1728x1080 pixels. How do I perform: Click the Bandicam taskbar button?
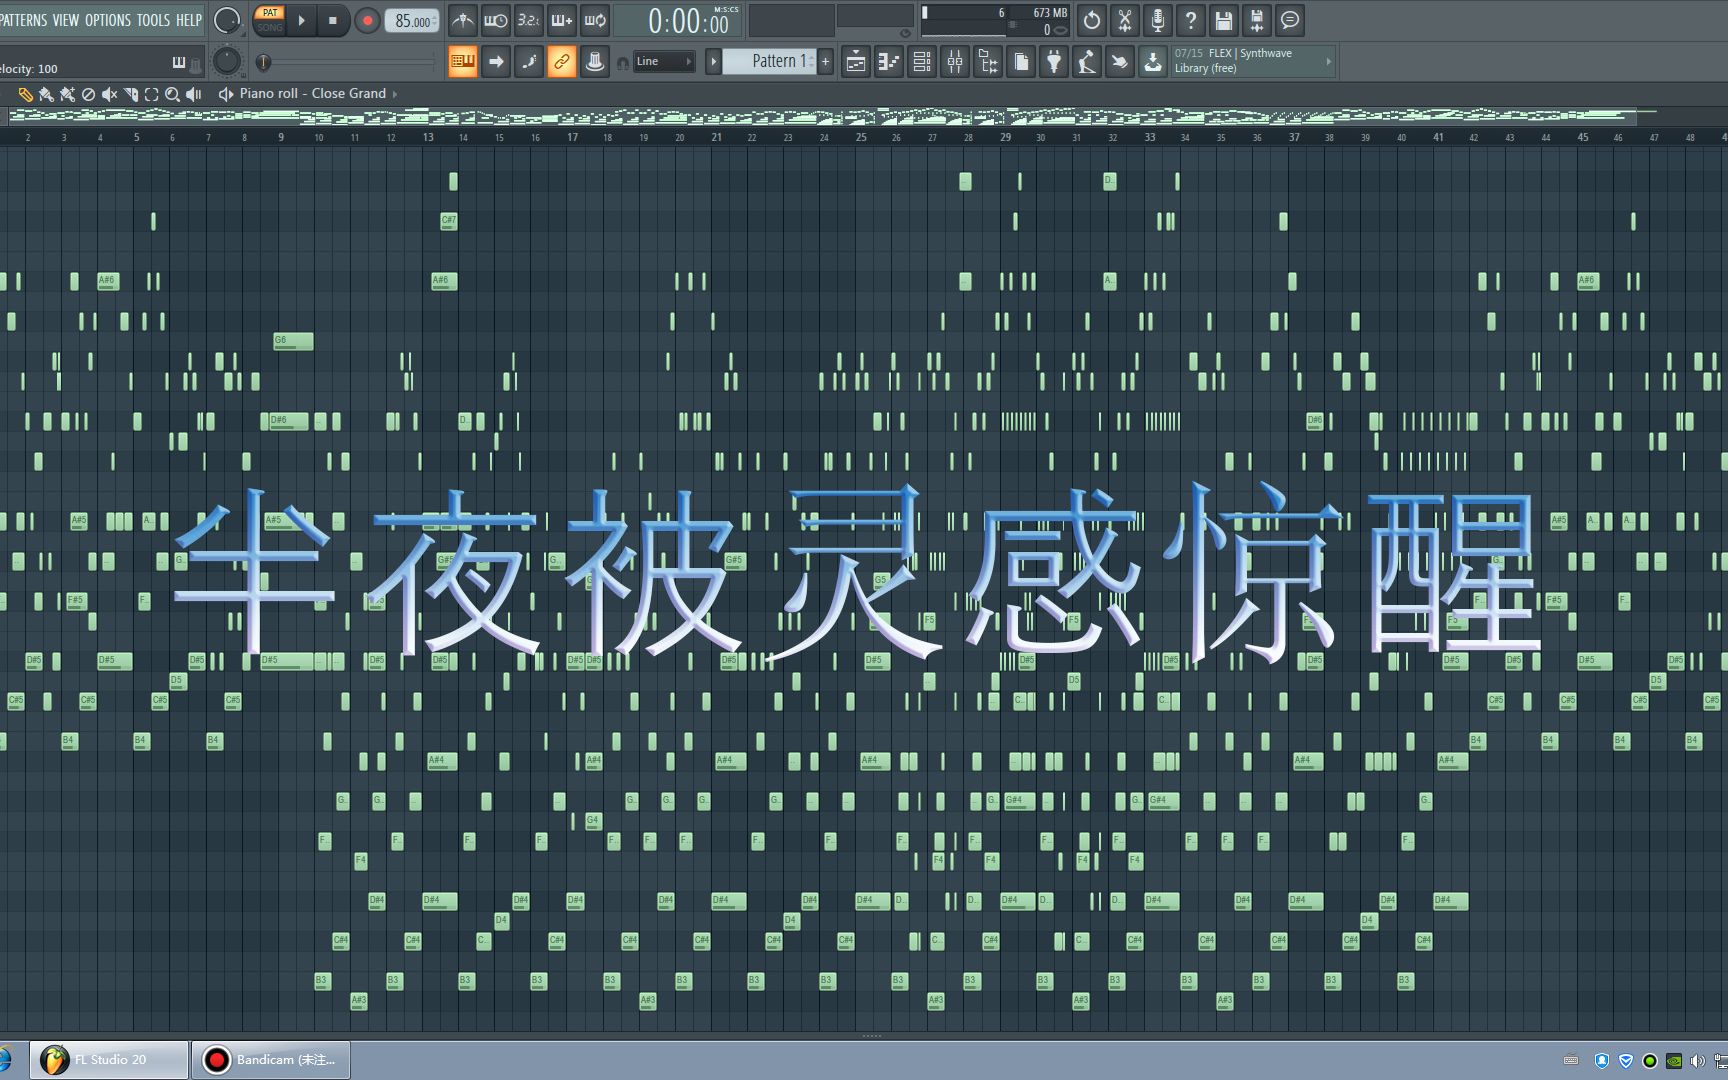(271, 1060)
